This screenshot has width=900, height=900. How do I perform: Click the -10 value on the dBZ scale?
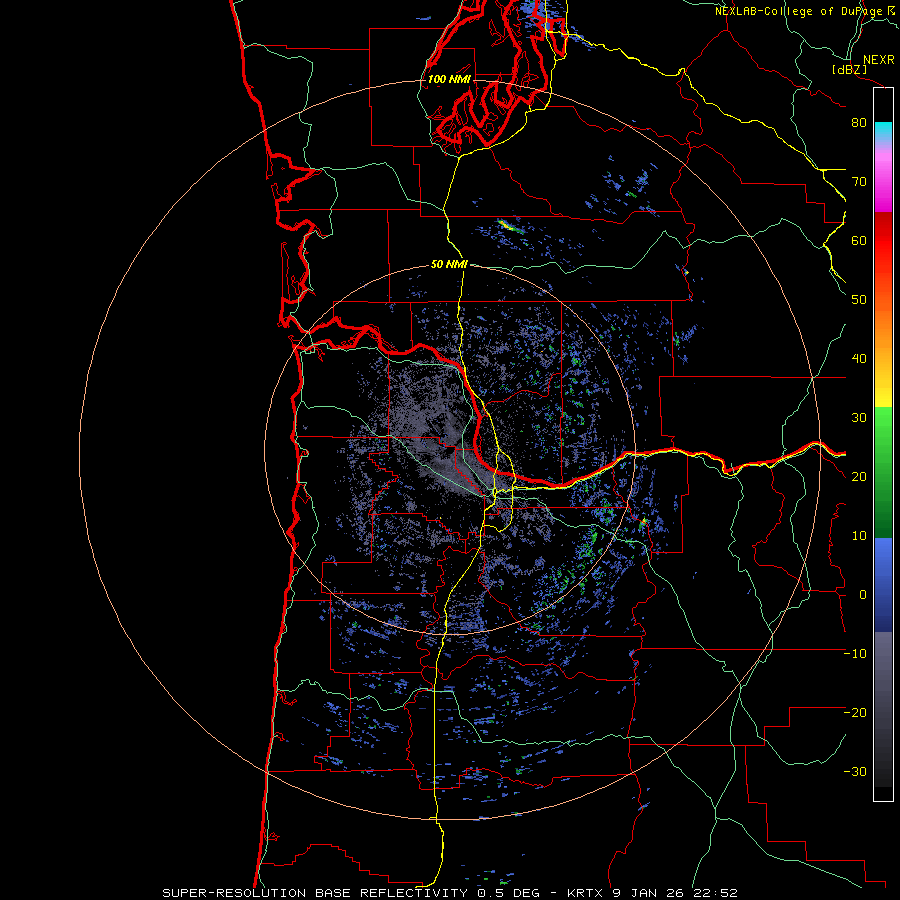click(x=855, y=654)
